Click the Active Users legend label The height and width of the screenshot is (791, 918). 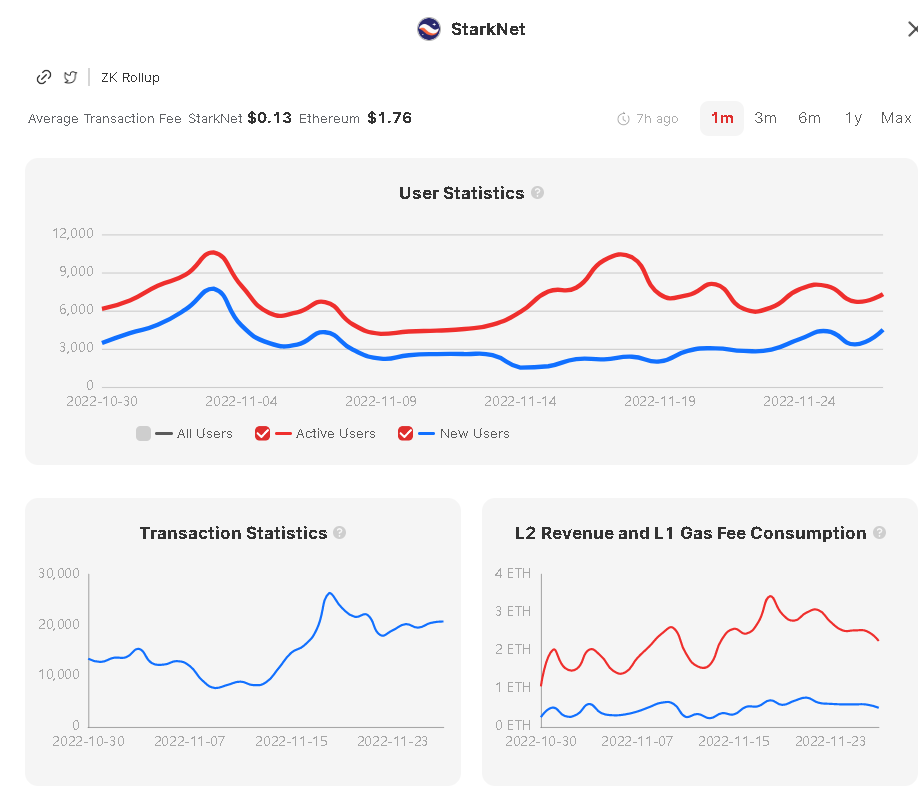[335, 433]
